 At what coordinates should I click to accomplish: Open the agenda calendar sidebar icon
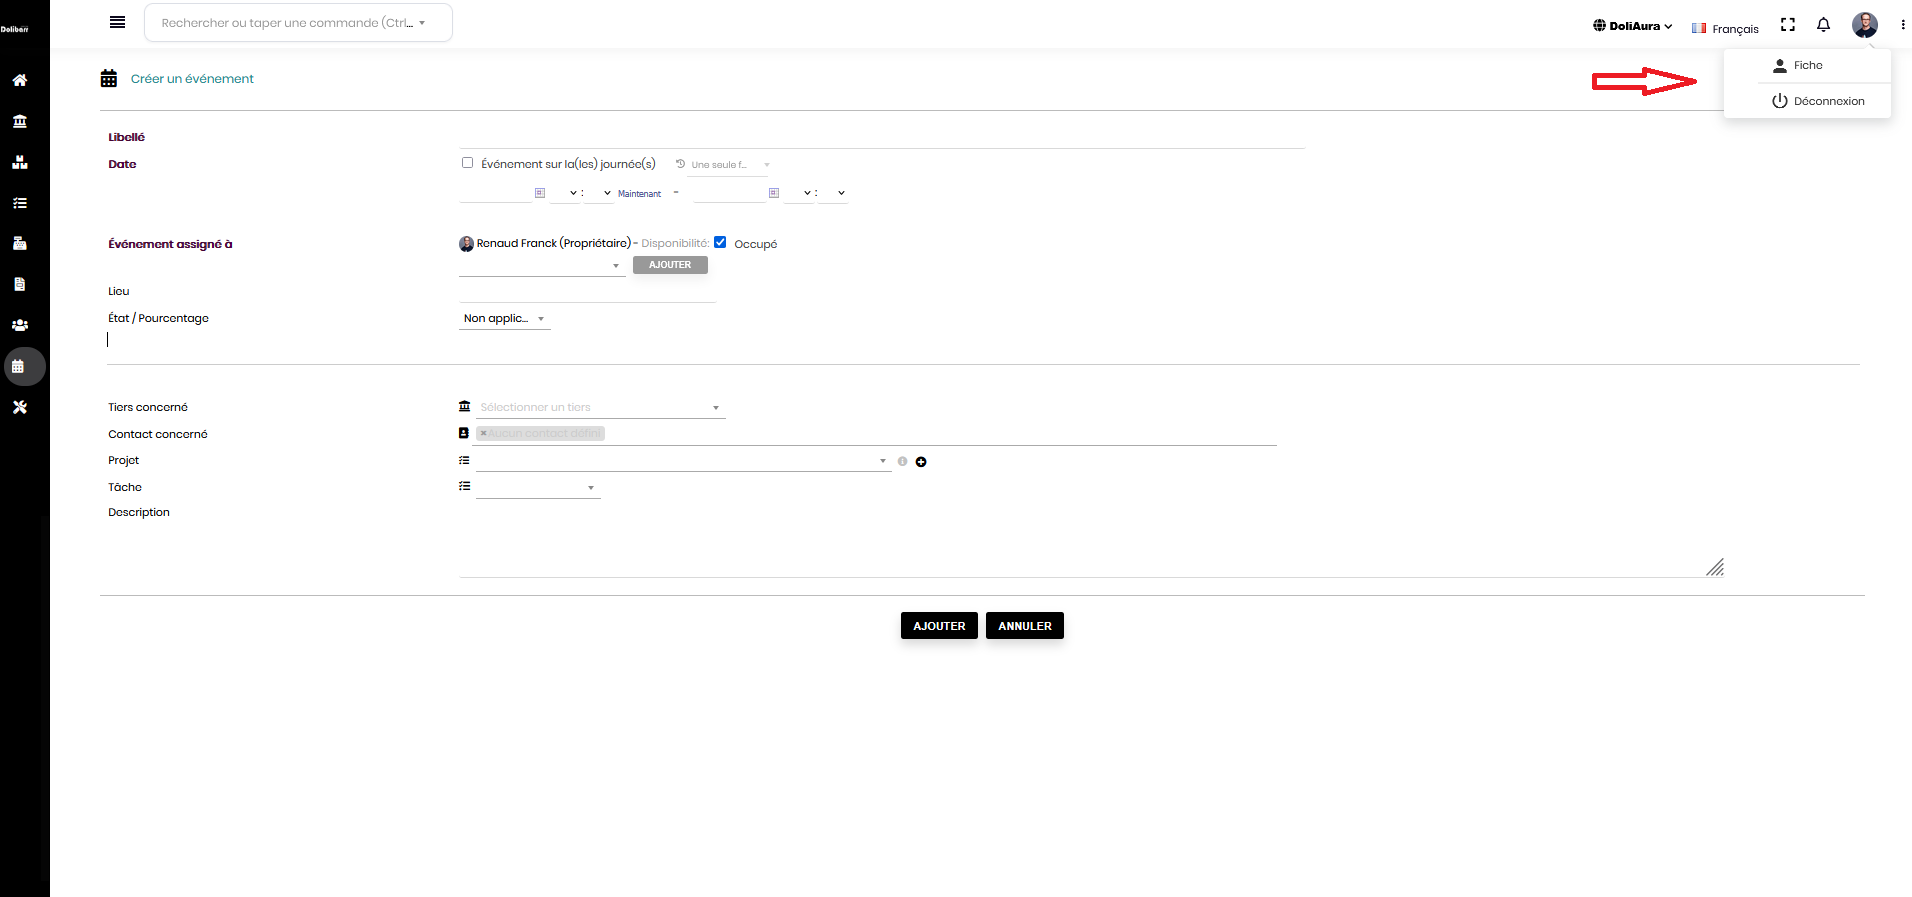(18, 366)
